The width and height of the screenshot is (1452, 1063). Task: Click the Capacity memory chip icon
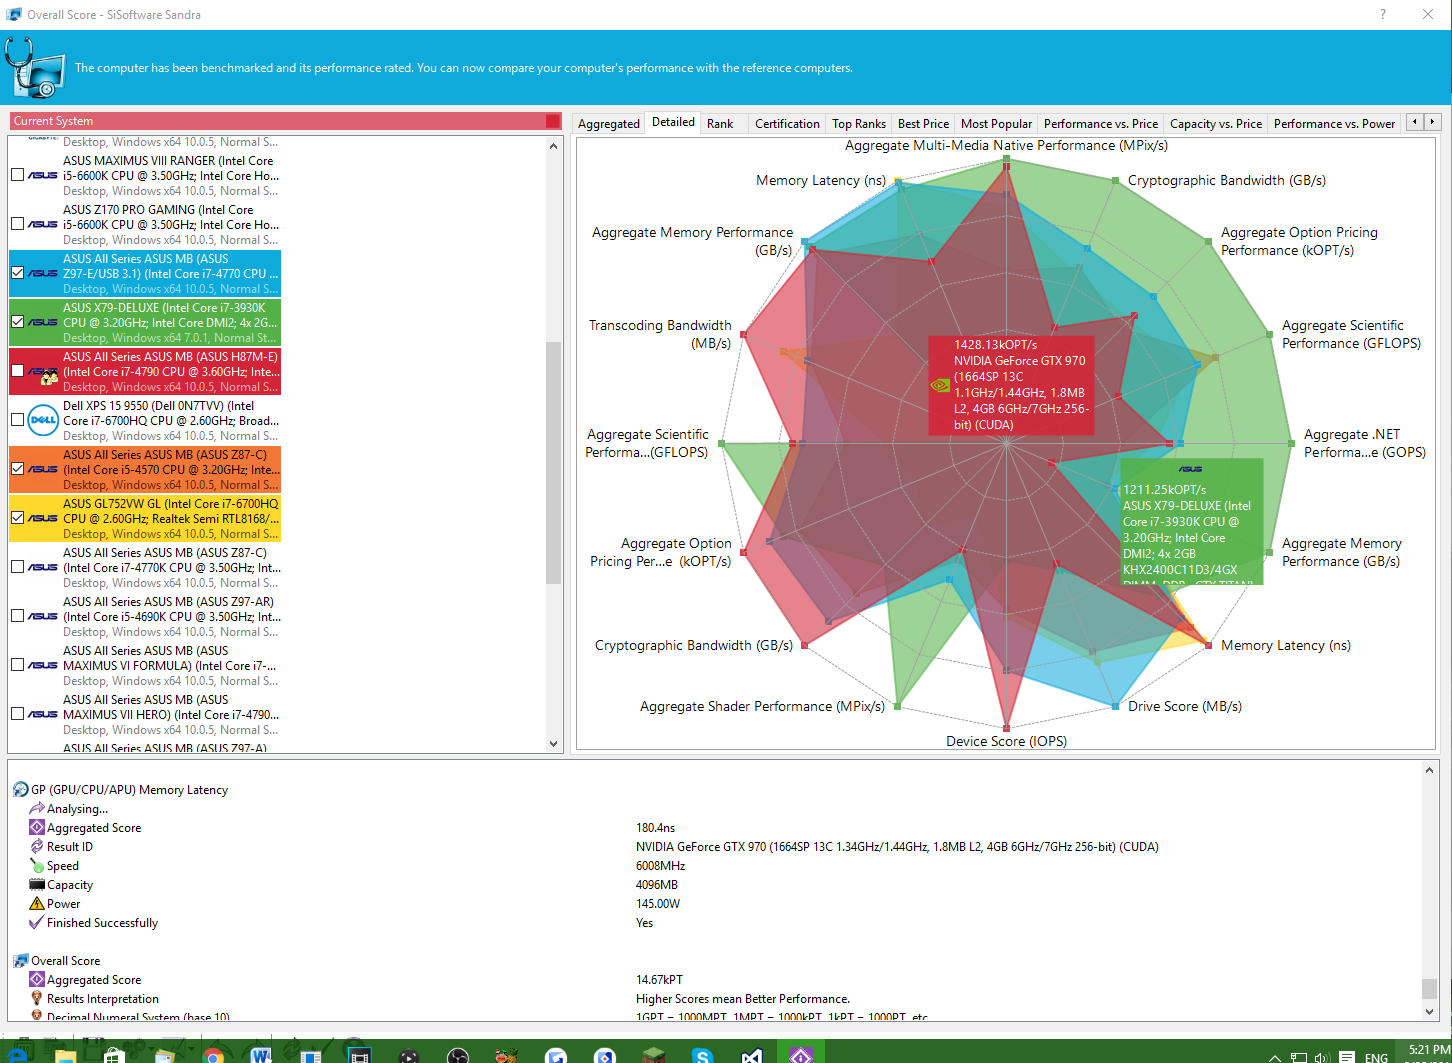[37, 884]
